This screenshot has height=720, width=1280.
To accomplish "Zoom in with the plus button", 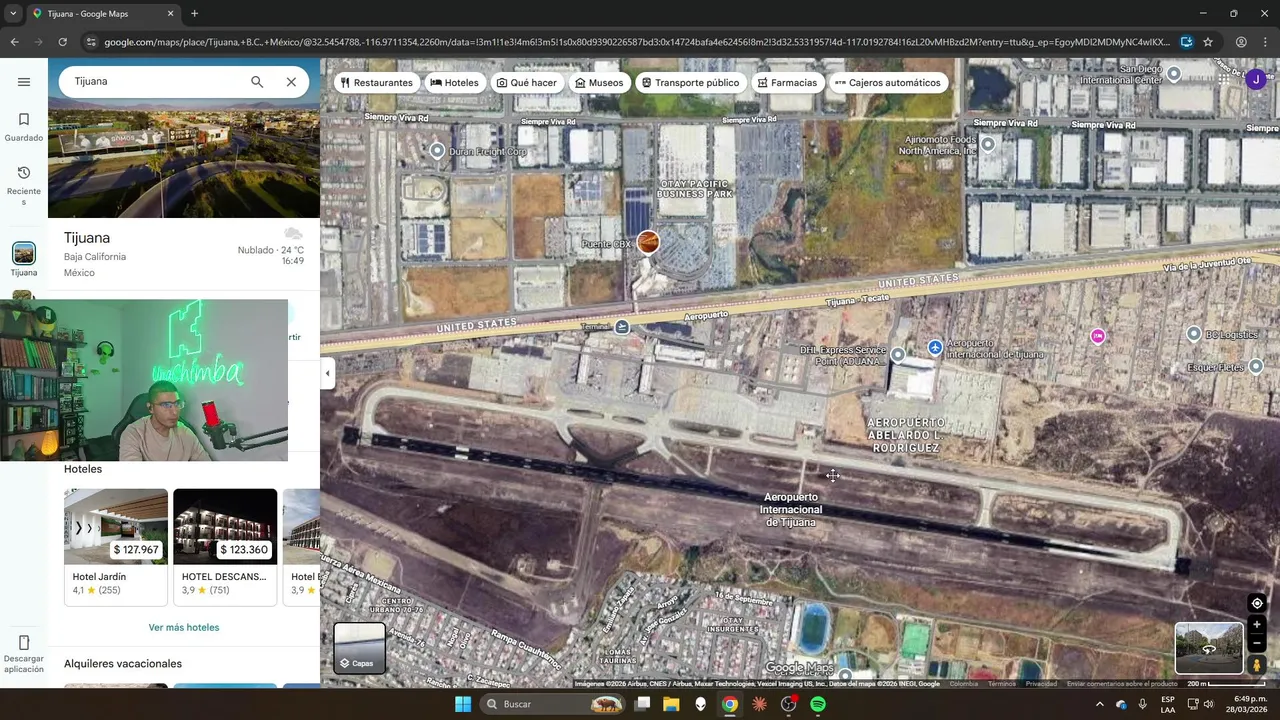I will point(1257,625).
